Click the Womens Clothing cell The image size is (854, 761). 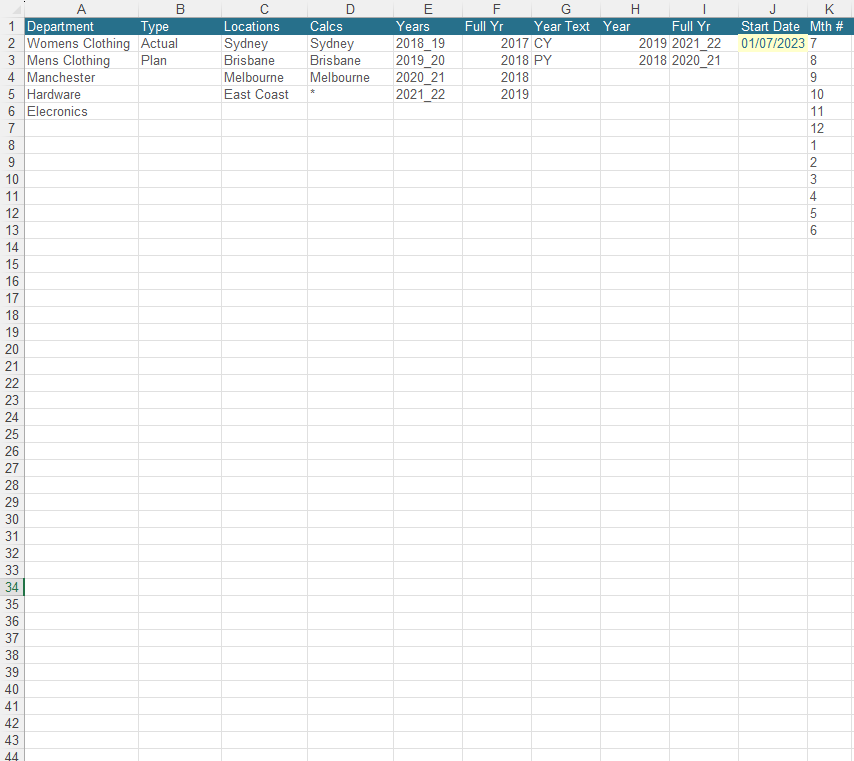81,44
